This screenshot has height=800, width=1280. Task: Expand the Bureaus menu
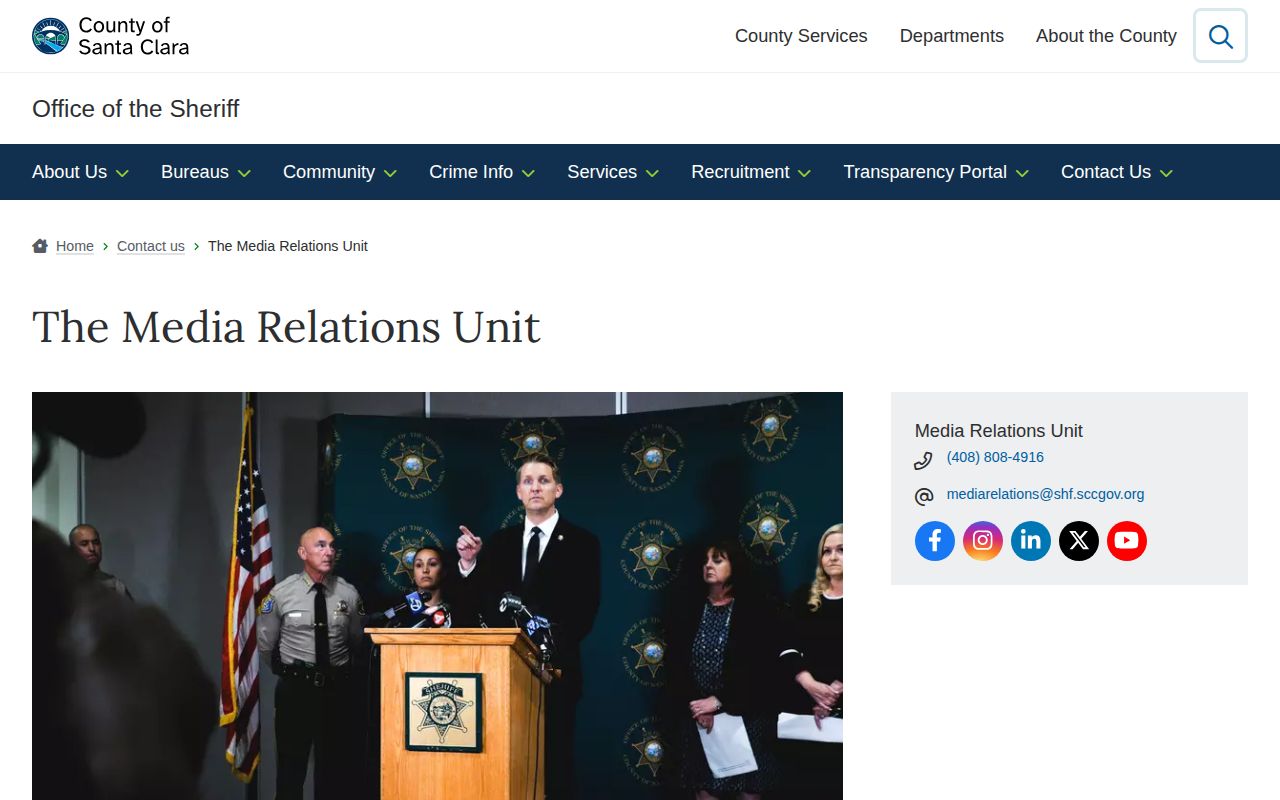coord(205,172)
